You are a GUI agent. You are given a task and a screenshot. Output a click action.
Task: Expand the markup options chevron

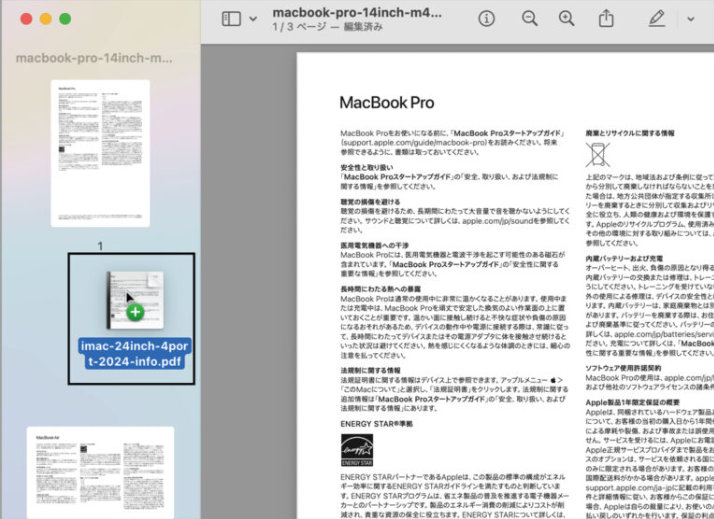(x=690, y=19)
